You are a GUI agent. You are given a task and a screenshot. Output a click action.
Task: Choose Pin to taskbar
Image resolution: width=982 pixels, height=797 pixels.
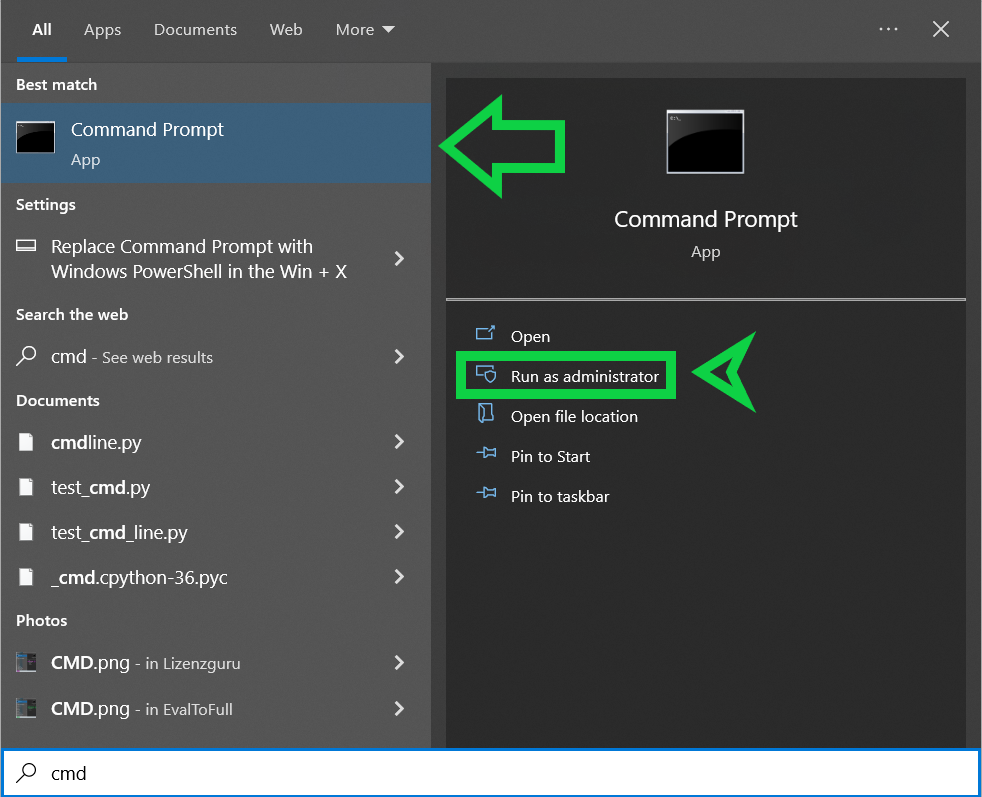560,496
